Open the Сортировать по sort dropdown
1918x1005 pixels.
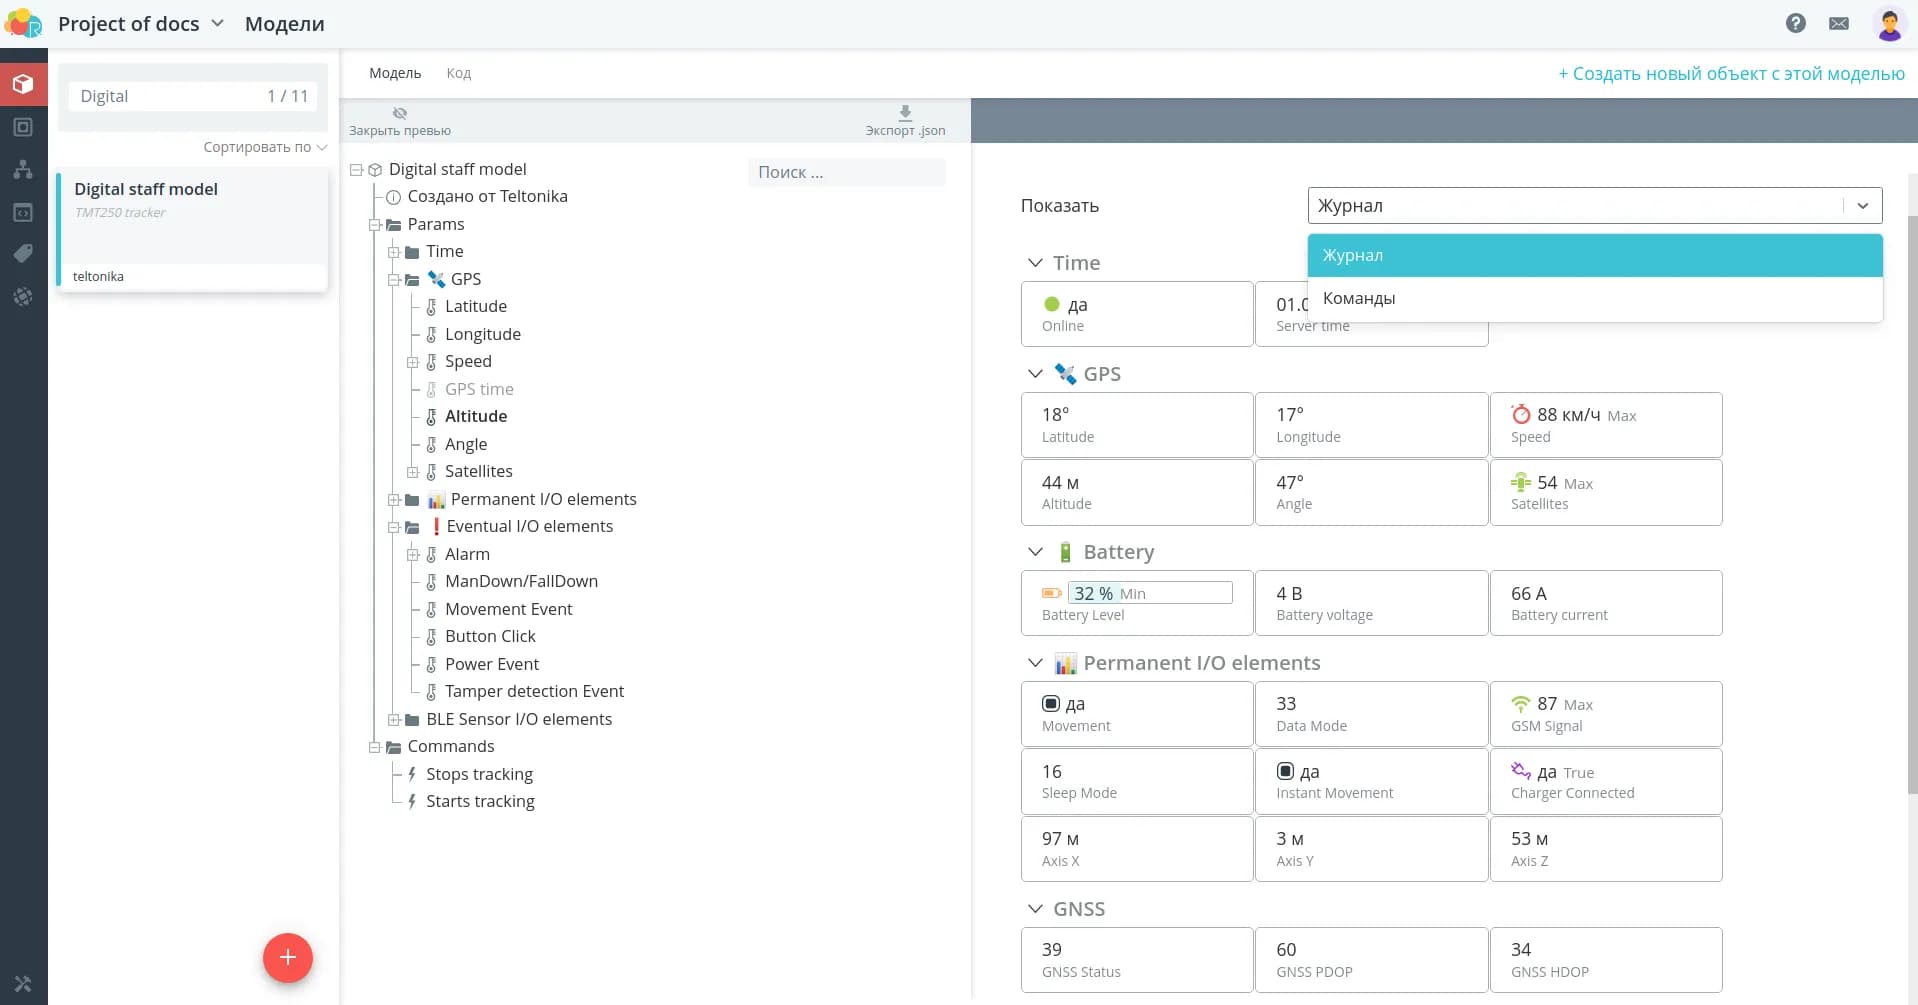pos(264,147)
